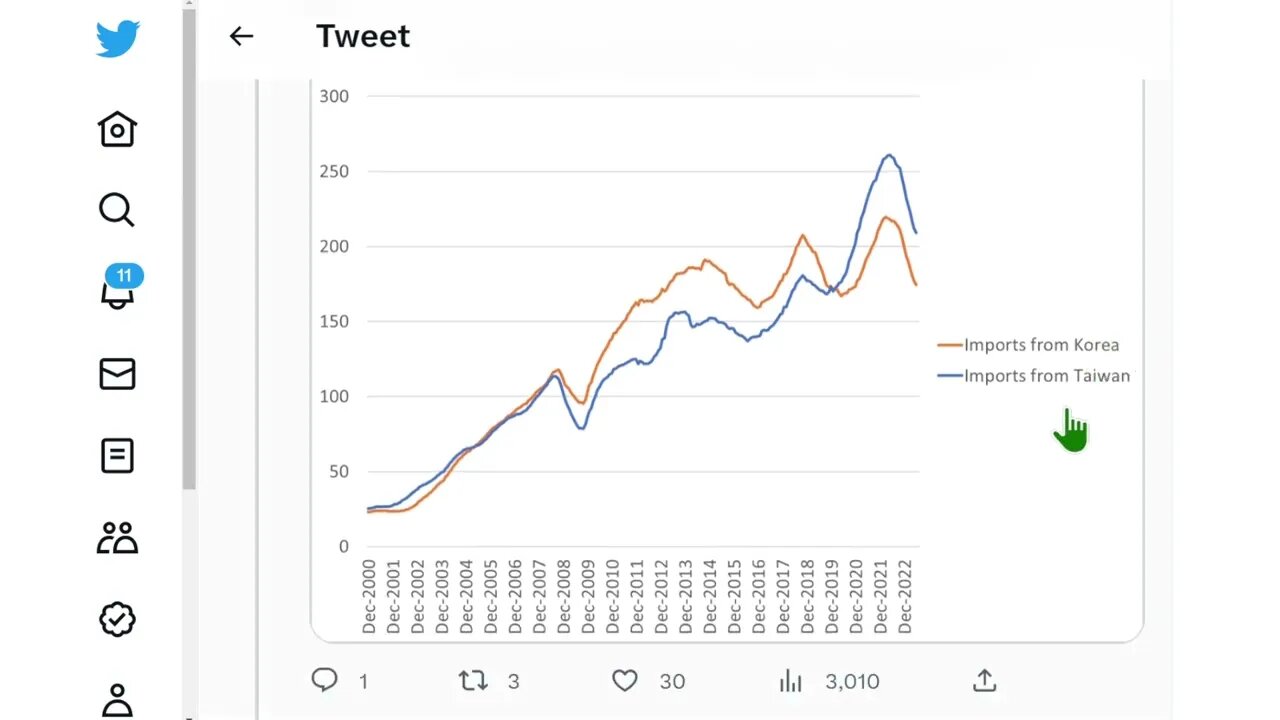Screen dimensions: 1280x720
Task: View tweet analytics bar chart icon
Action: pyautogui.click(x=791, y=681)
